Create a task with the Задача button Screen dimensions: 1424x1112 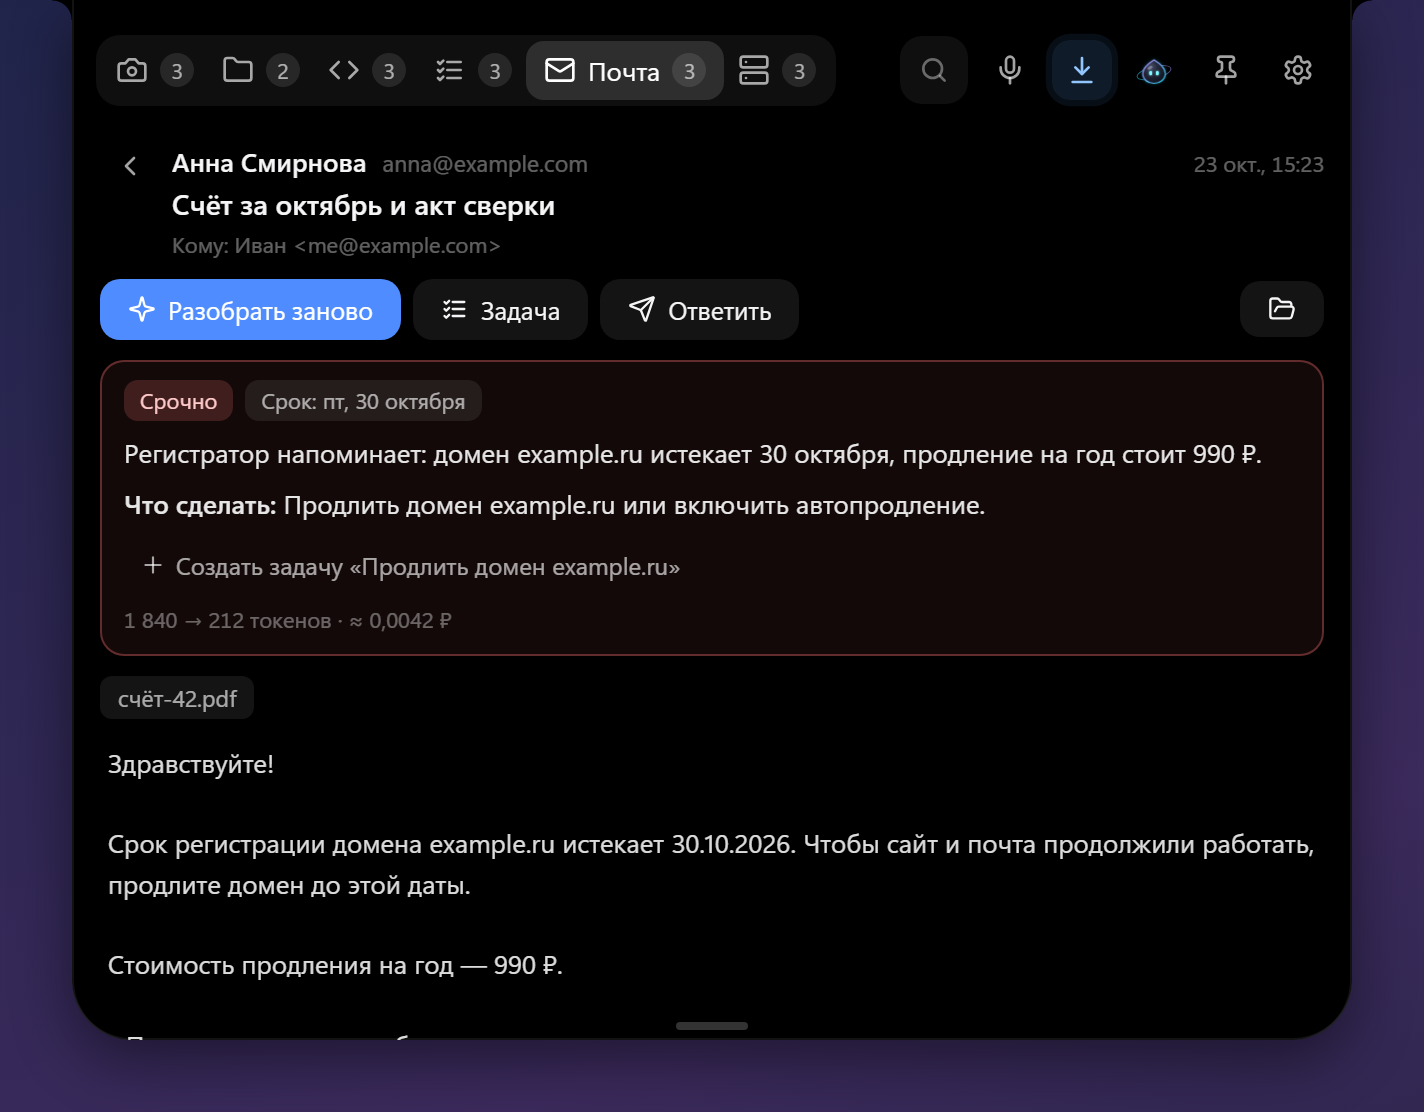[500, 310]
